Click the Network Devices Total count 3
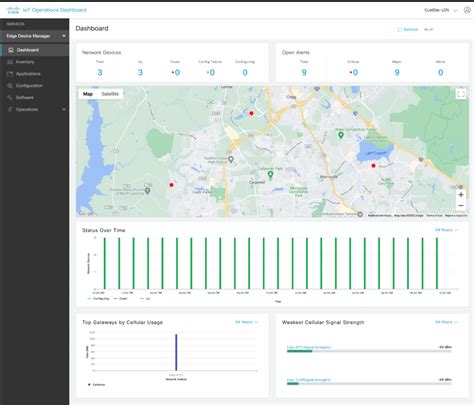The image size is (474, 405). [x=100, y=72]
